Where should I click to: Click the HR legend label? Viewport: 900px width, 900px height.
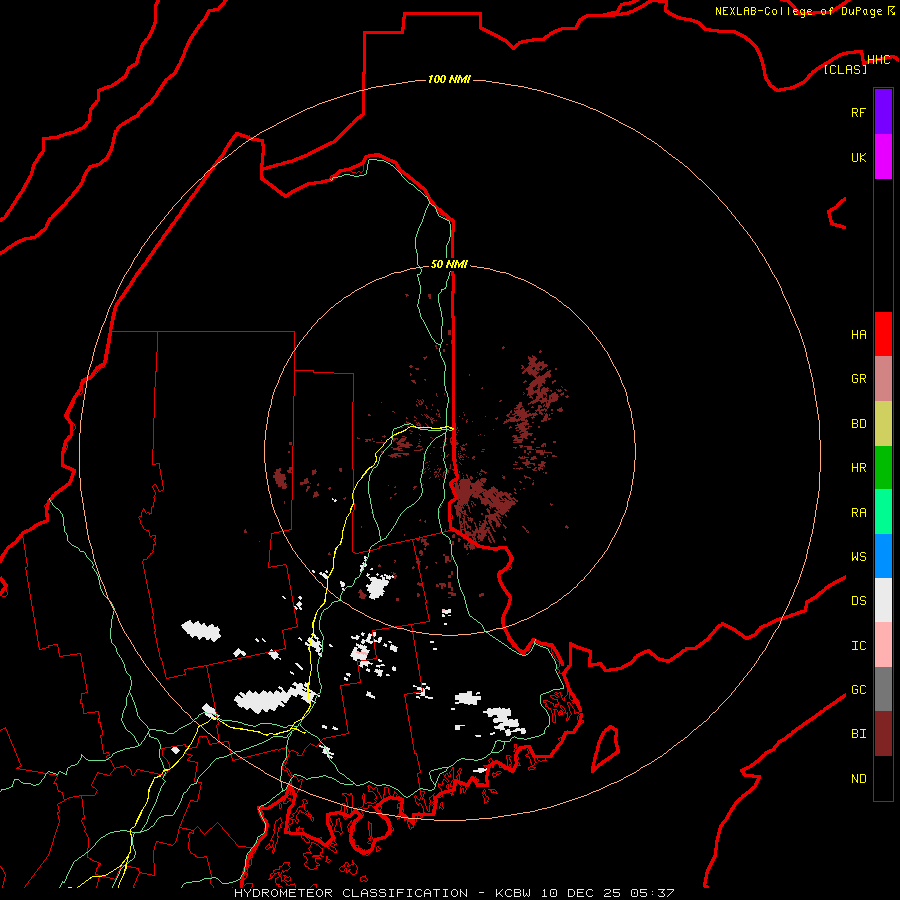click(x=858, y=468)
